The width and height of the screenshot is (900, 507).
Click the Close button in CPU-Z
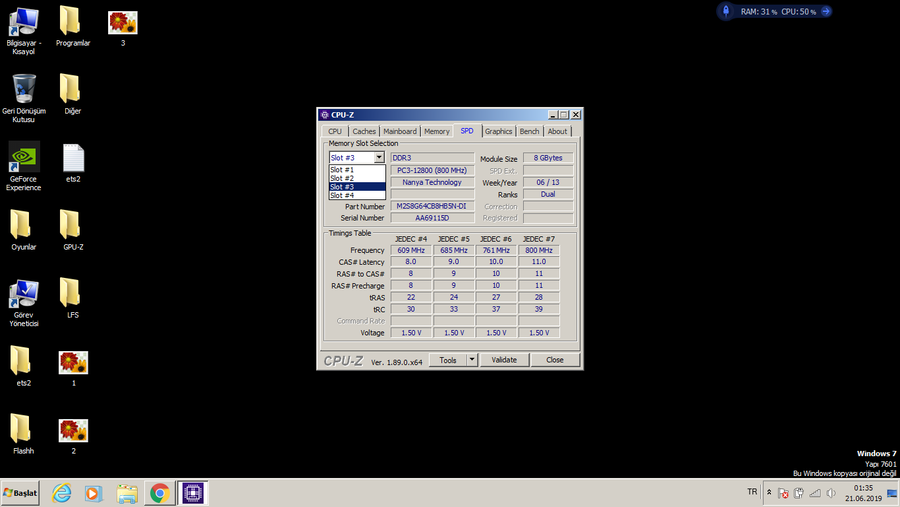click(554, 360)
